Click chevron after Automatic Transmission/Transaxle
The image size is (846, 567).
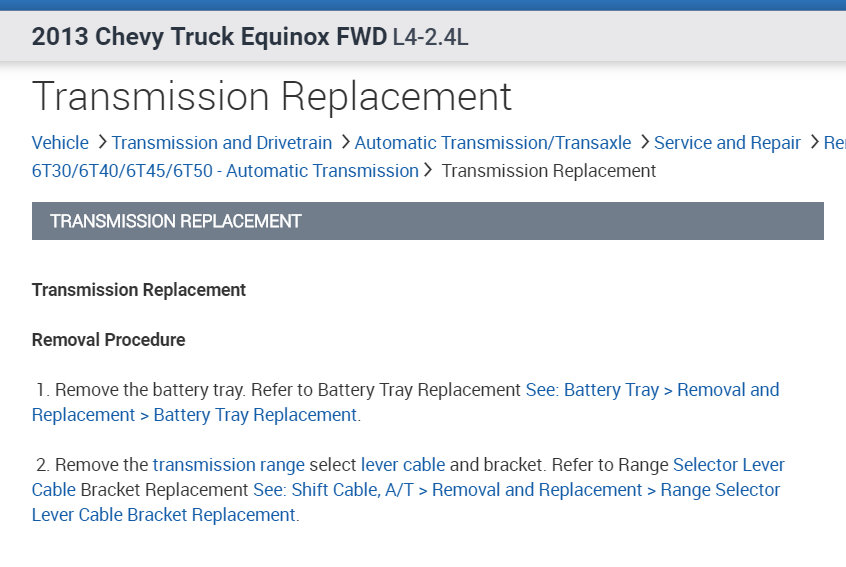[644, 143]
